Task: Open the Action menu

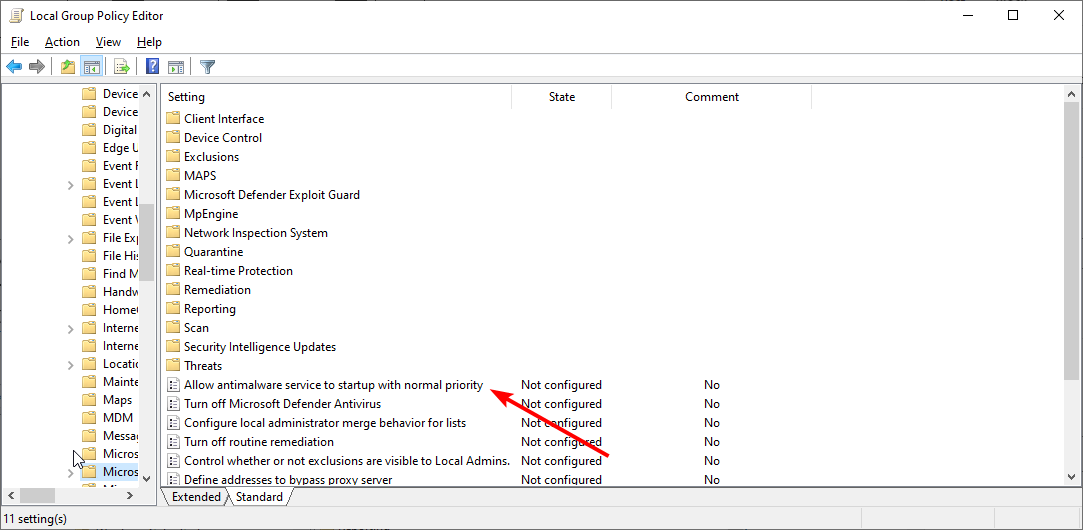Action: pyautogui.click(x=62, y=42)
